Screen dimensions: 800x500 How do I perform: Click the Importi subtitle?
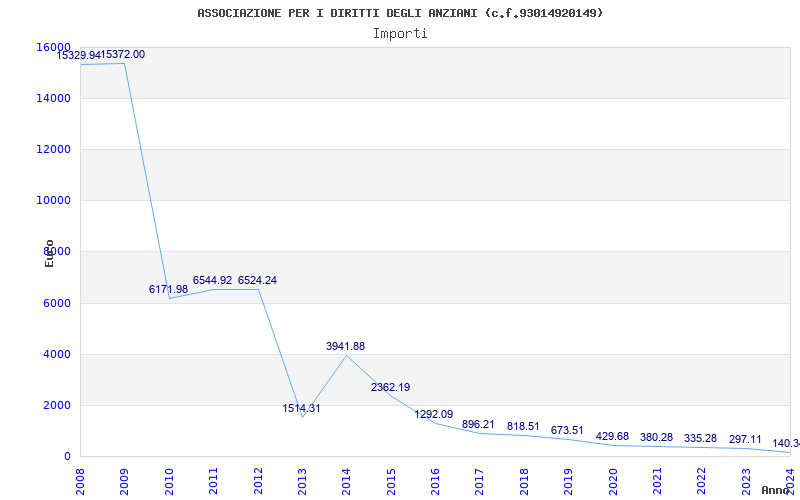pos(400,34)
